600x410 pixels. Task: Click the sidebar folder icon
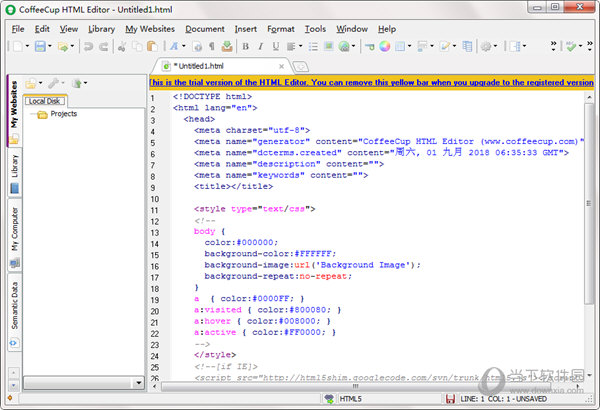(x=31, y=83)
